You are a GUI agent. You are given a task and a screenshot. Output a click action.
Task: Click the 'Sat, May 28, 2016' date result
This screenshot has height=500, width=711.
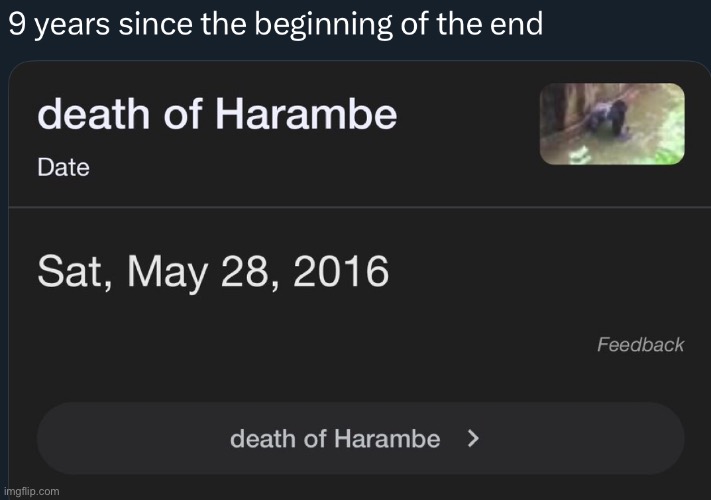[x=213, y=272]
